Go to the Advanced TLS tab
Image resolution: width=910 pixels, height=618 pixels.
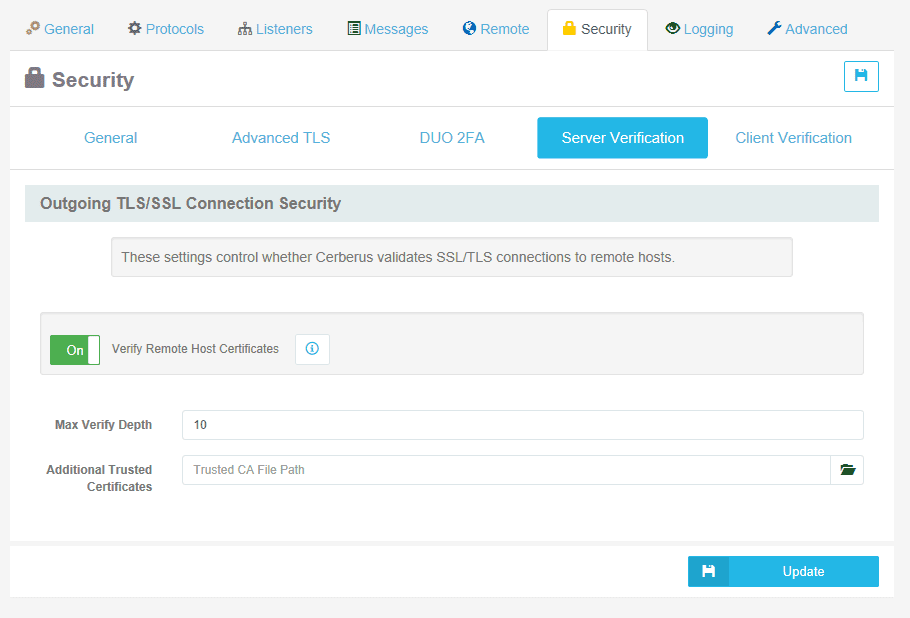tap(281, 137)
